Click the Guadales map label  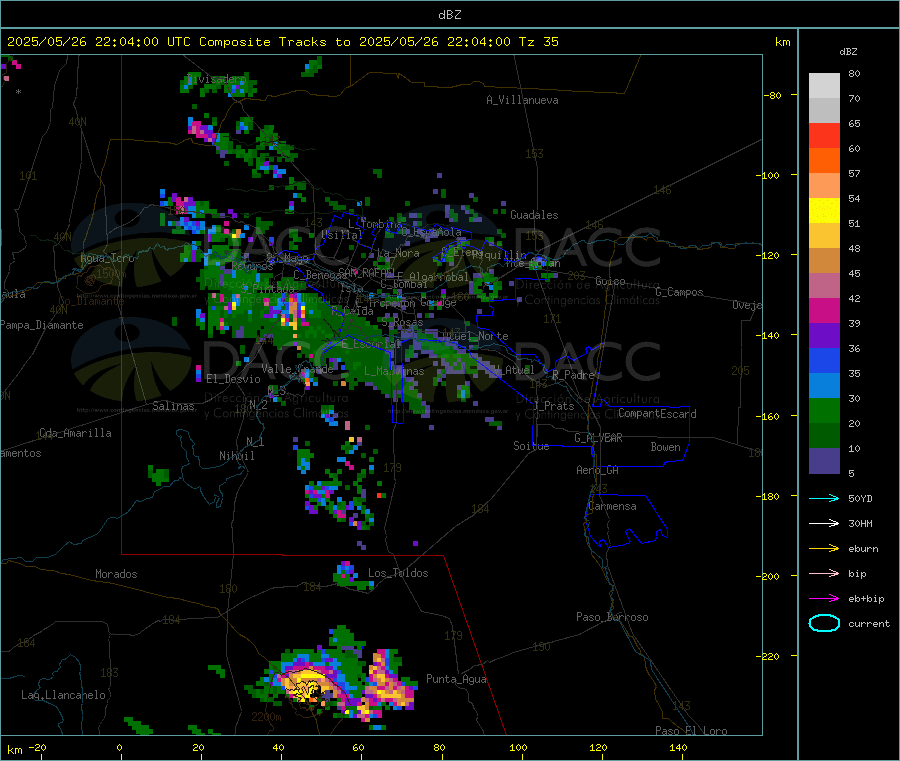(x=534, y=215)
